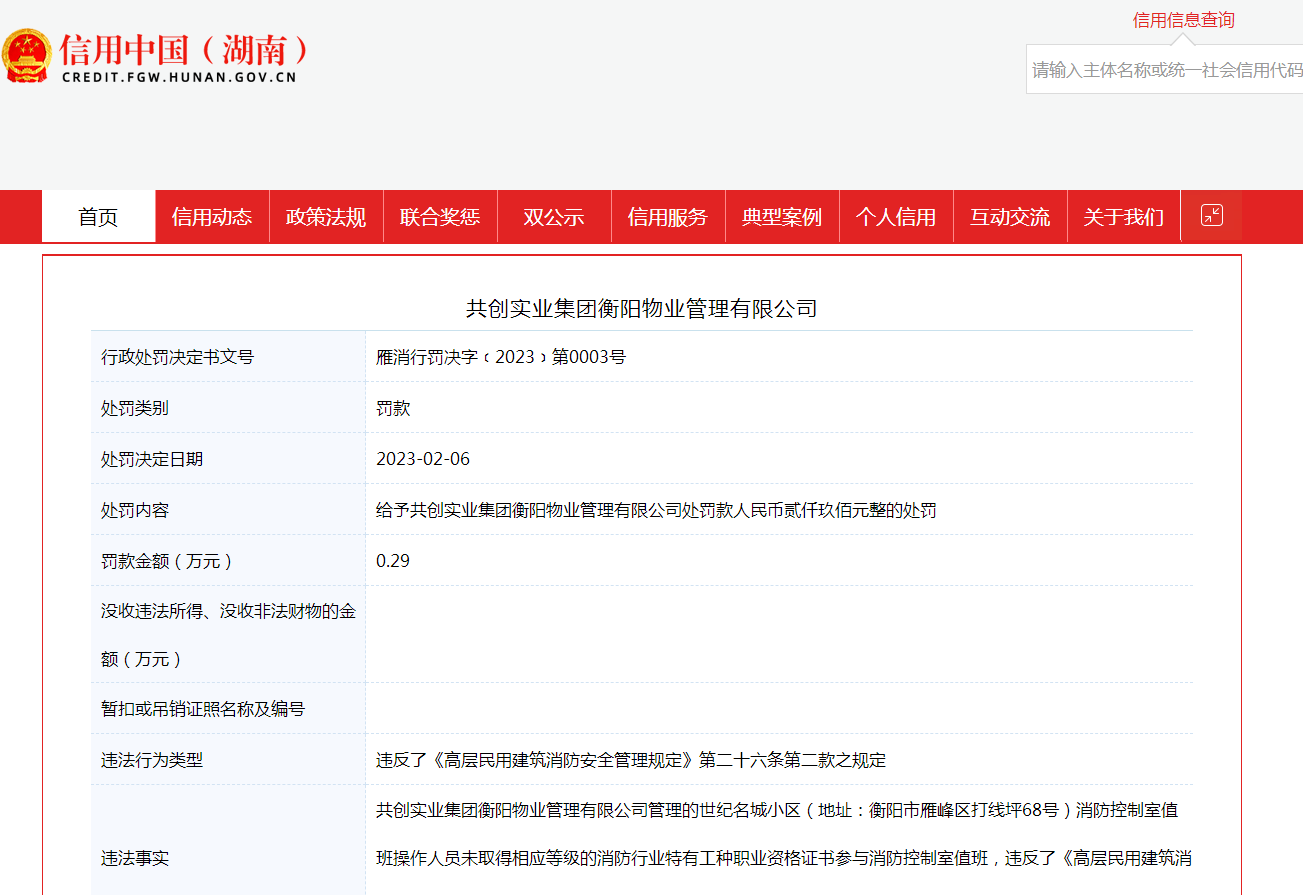Select the penalty content text 贰仟玖佰元整
The image size is (1303, 895).
[x=817, y=510]
